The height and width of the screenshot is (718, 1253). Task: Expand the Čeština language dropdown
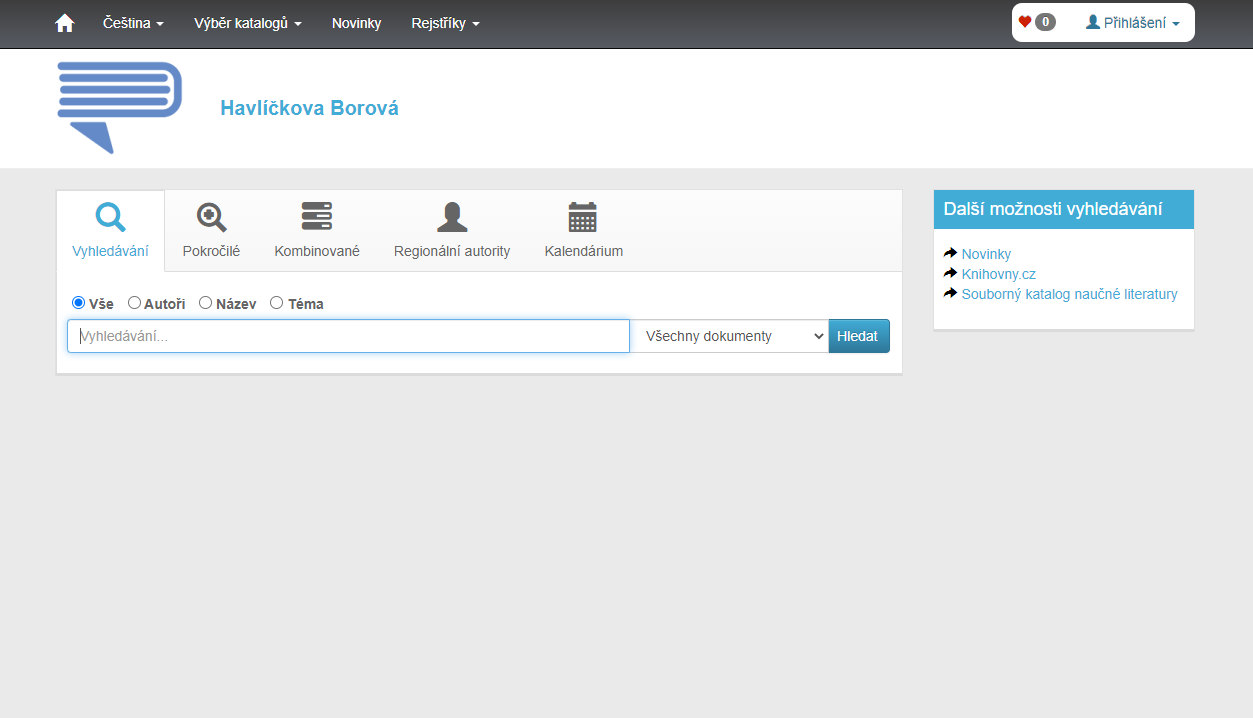pos(133,23)
